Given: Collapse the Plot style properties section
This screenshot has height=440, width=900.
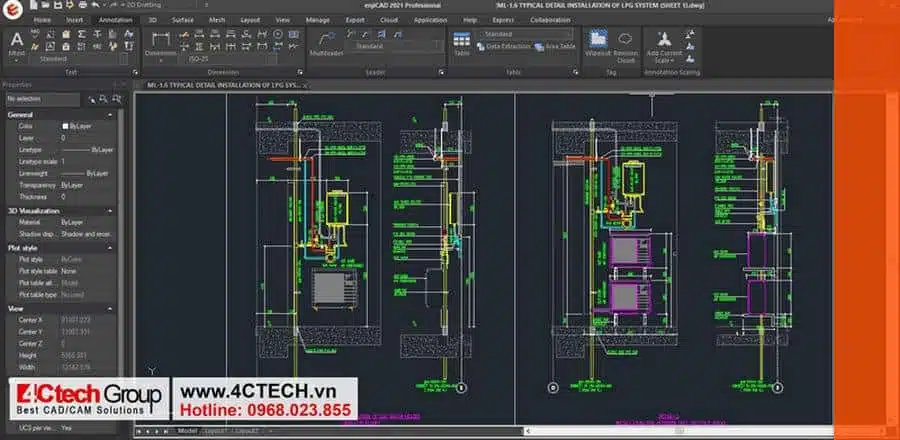Looking at the screenshot, I should [110, 248].
